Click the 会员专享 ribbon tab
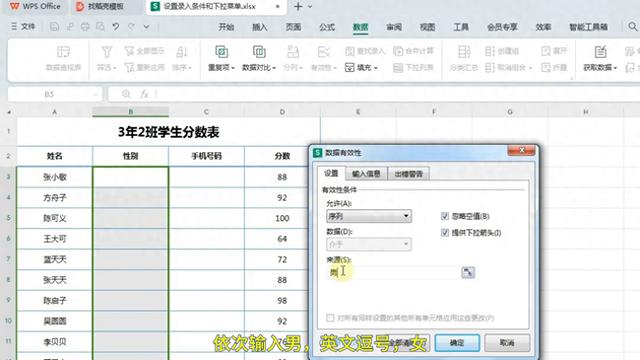 coord(502,27)
